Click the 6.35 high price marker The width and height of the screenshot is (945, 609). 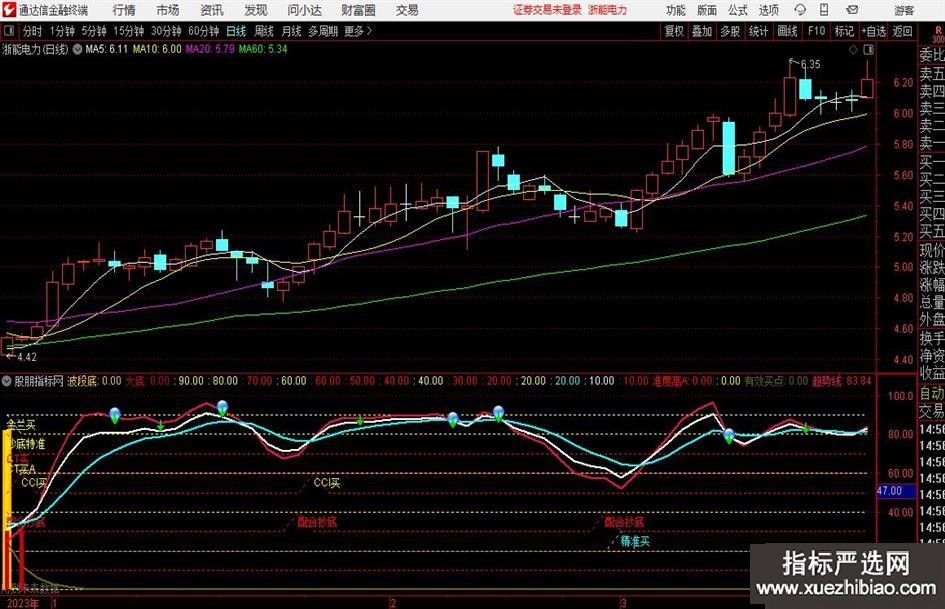(x=810, y=65)
